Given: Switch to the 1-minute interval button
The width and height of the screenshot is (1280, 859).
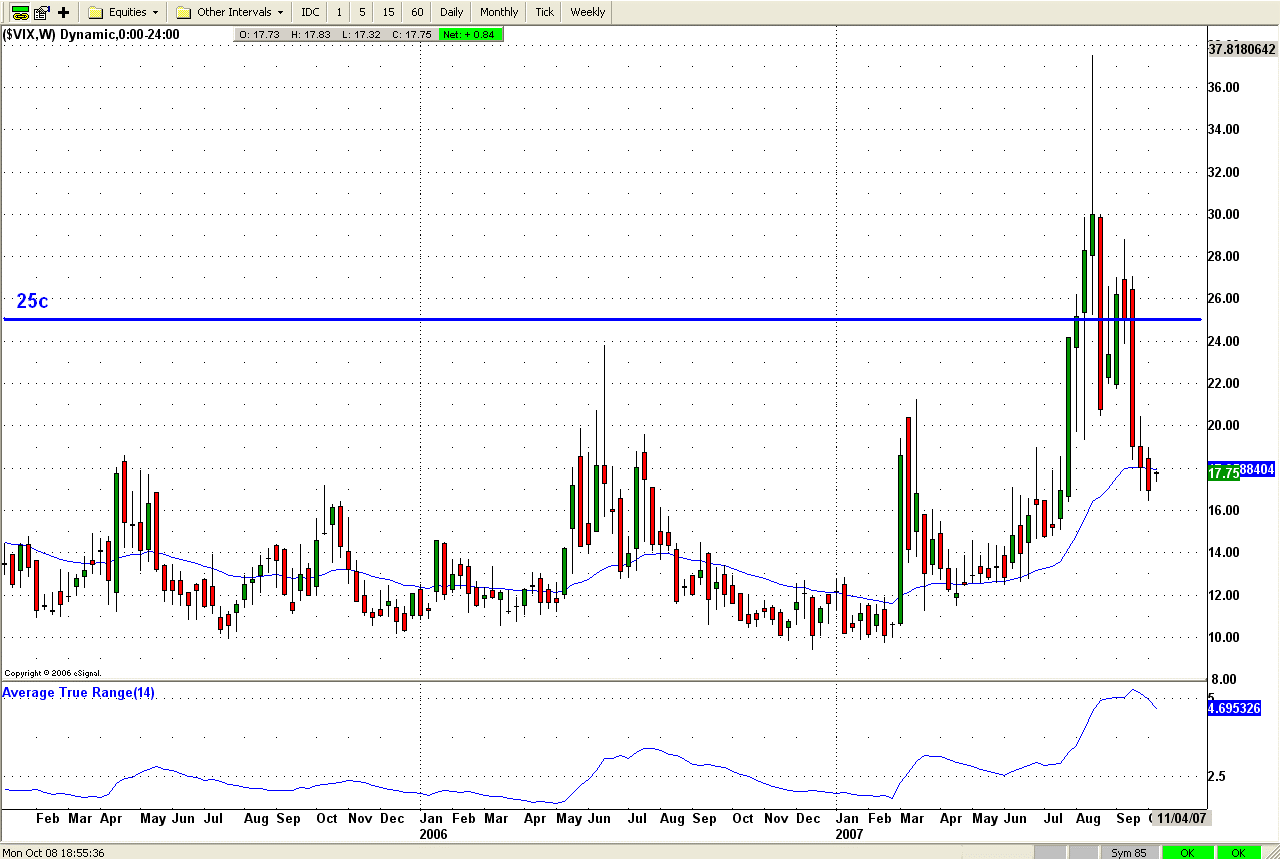Looking at the screenshot, I should point(339,12).
